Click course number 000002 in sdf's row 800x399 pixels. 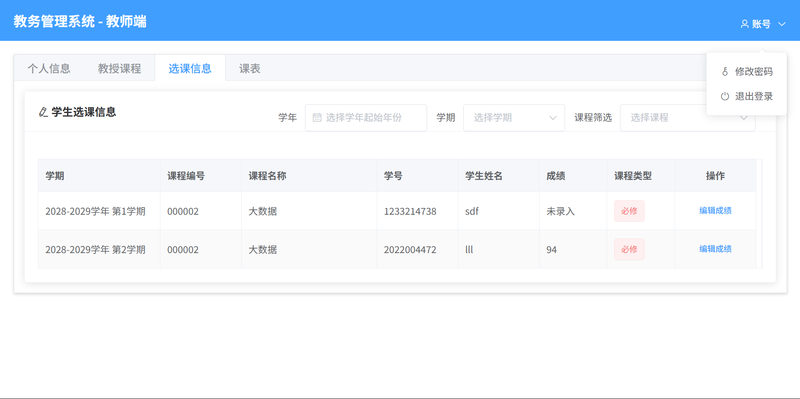(x=183, y=211)
